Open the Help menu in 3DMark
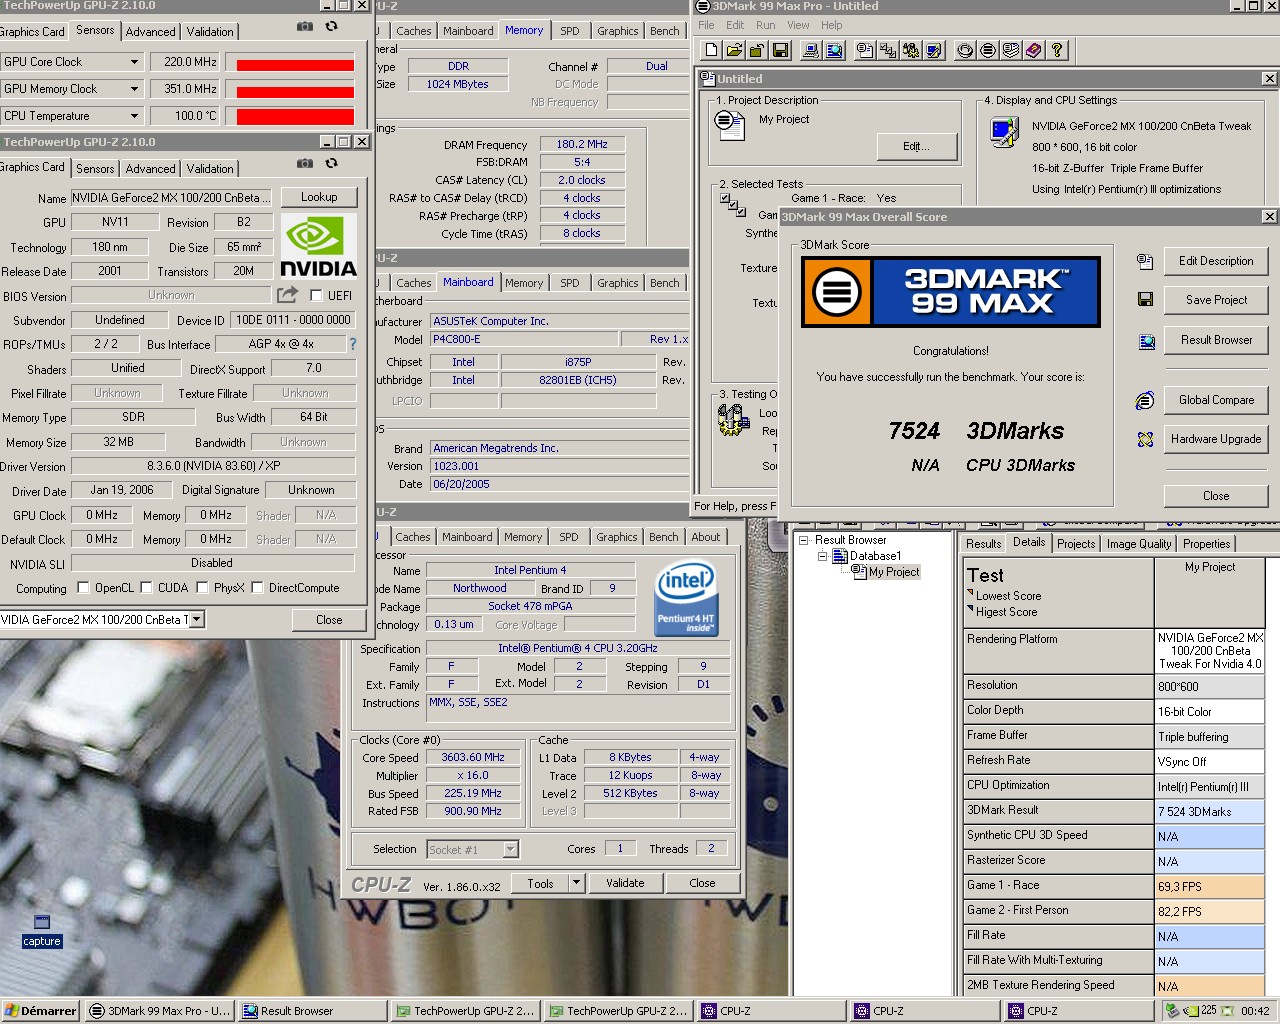The image size is (1280, 1024). click(832, 25)
